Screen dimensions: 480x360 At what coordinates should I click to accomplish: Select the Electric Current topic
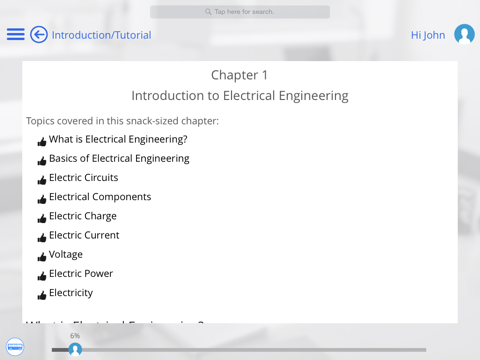click(84, 235)
